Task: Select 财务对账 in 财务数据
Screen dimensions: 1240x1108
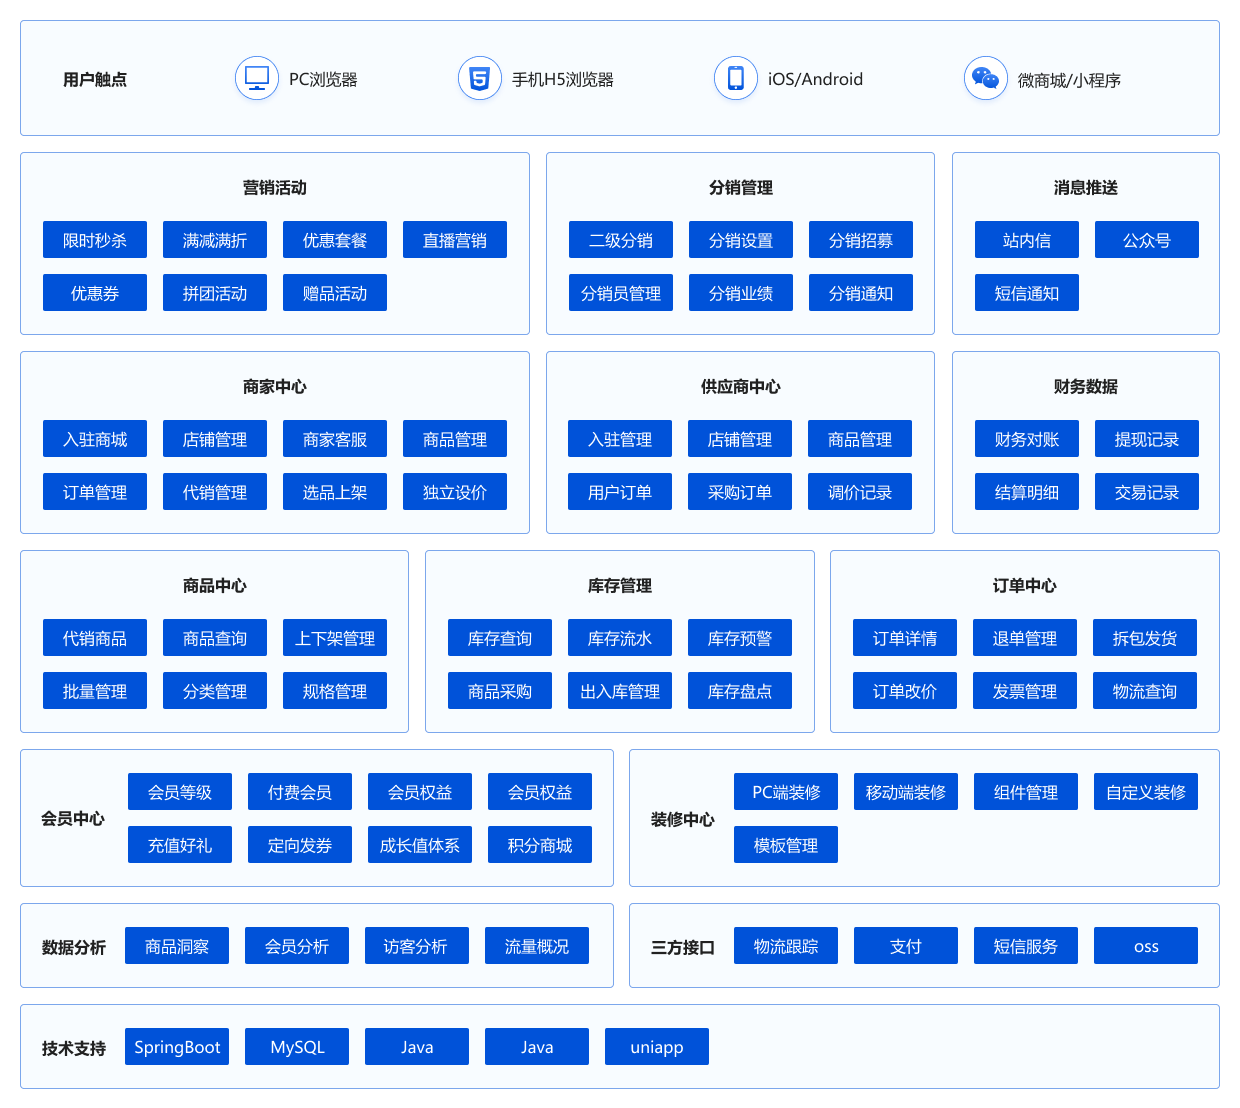Action: [x=1027, y=439]
